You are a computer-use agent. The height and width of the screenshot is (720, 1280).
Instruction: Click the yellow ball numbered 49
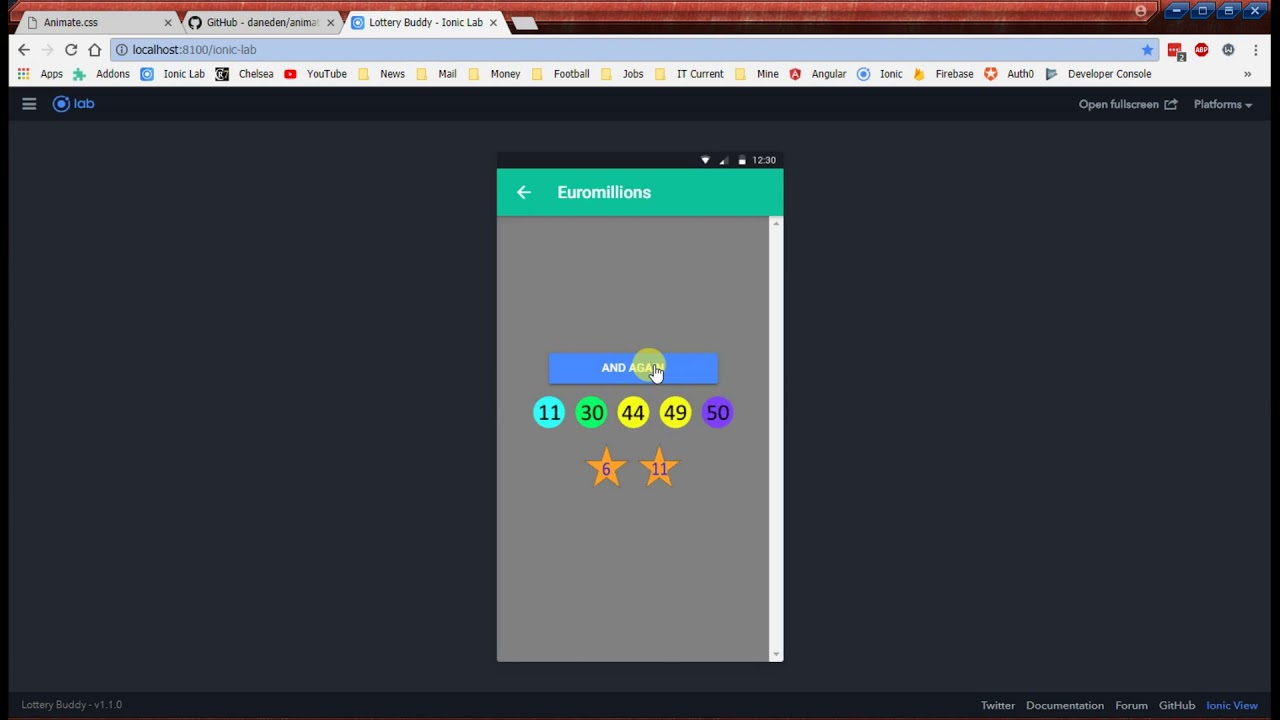click(x=675, y=413)
